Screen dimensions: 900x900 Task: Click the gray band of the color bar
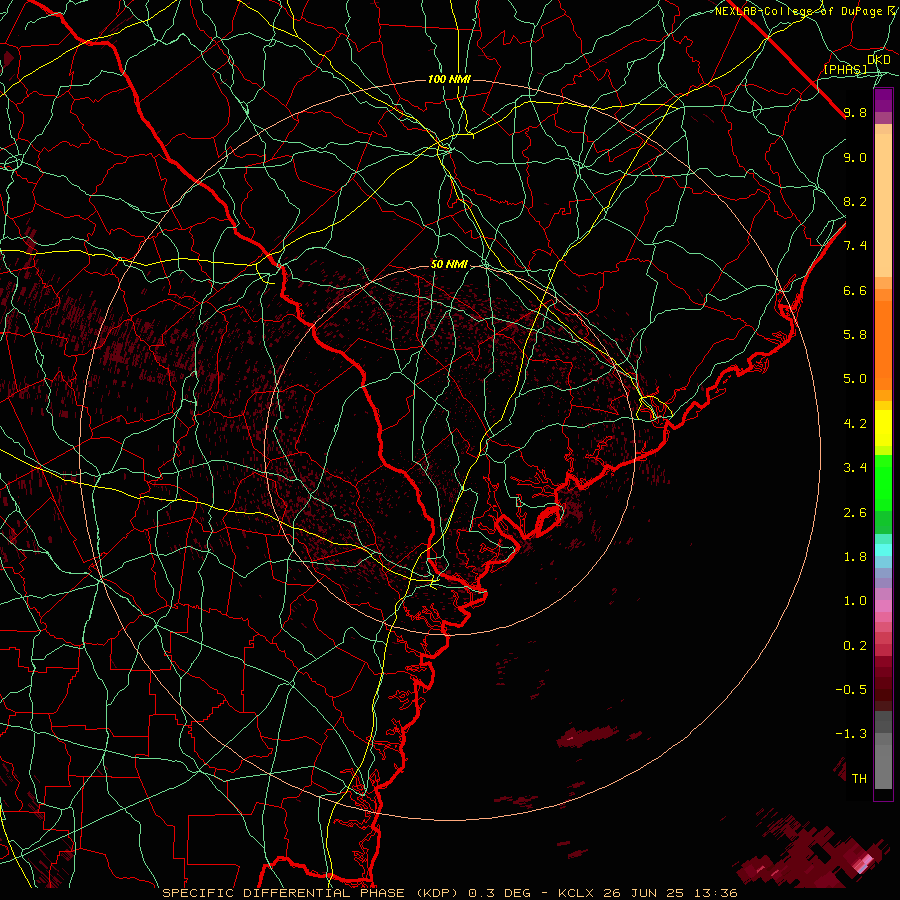[x=883, y=750]
